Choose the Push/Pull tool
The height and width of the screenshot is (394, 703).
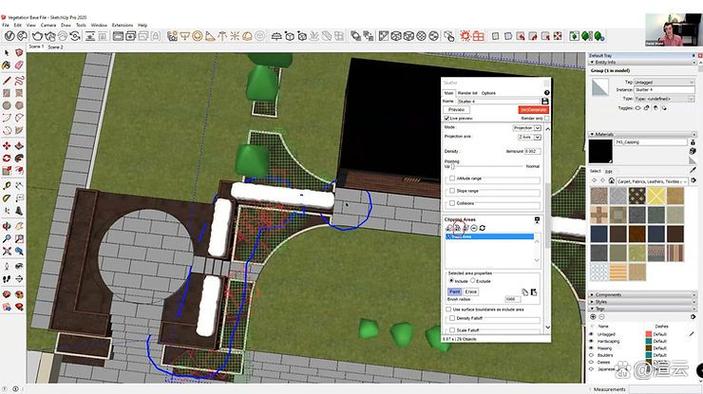[x=19, y=146]
